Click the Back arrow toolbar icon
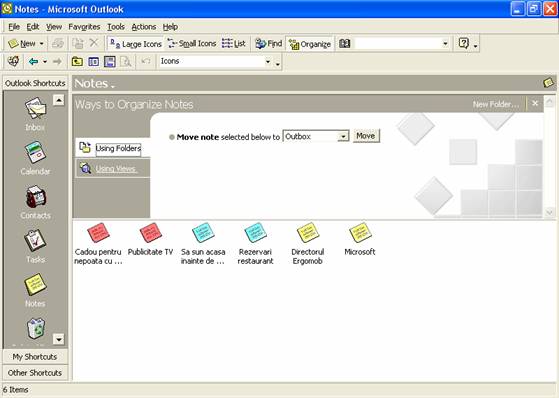Screen dimensions: 559x398 click(34, 62)
